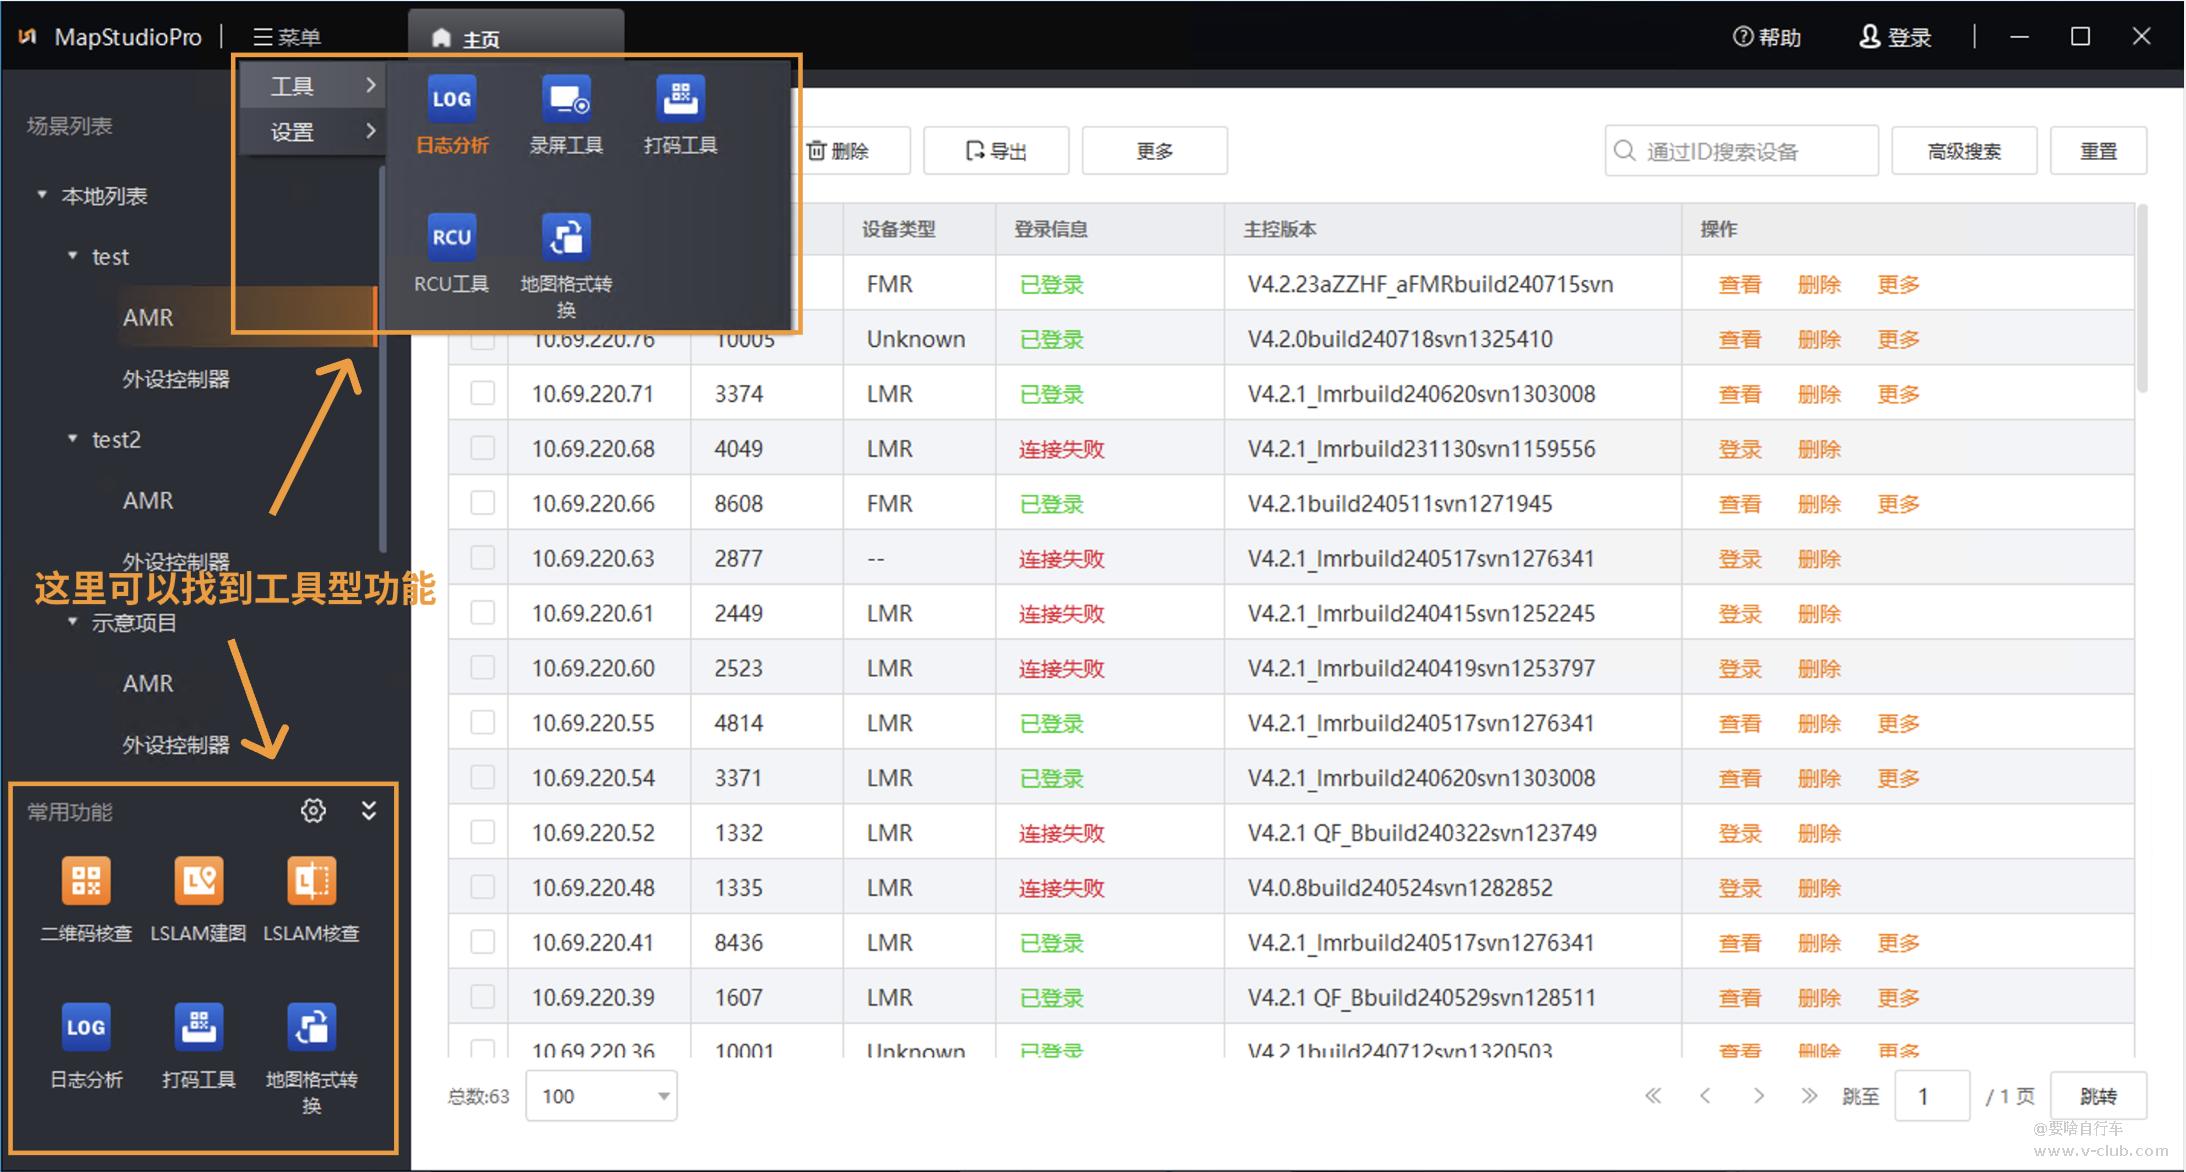
Task: Select AMR under test2
Action: (x=148, y=500)
